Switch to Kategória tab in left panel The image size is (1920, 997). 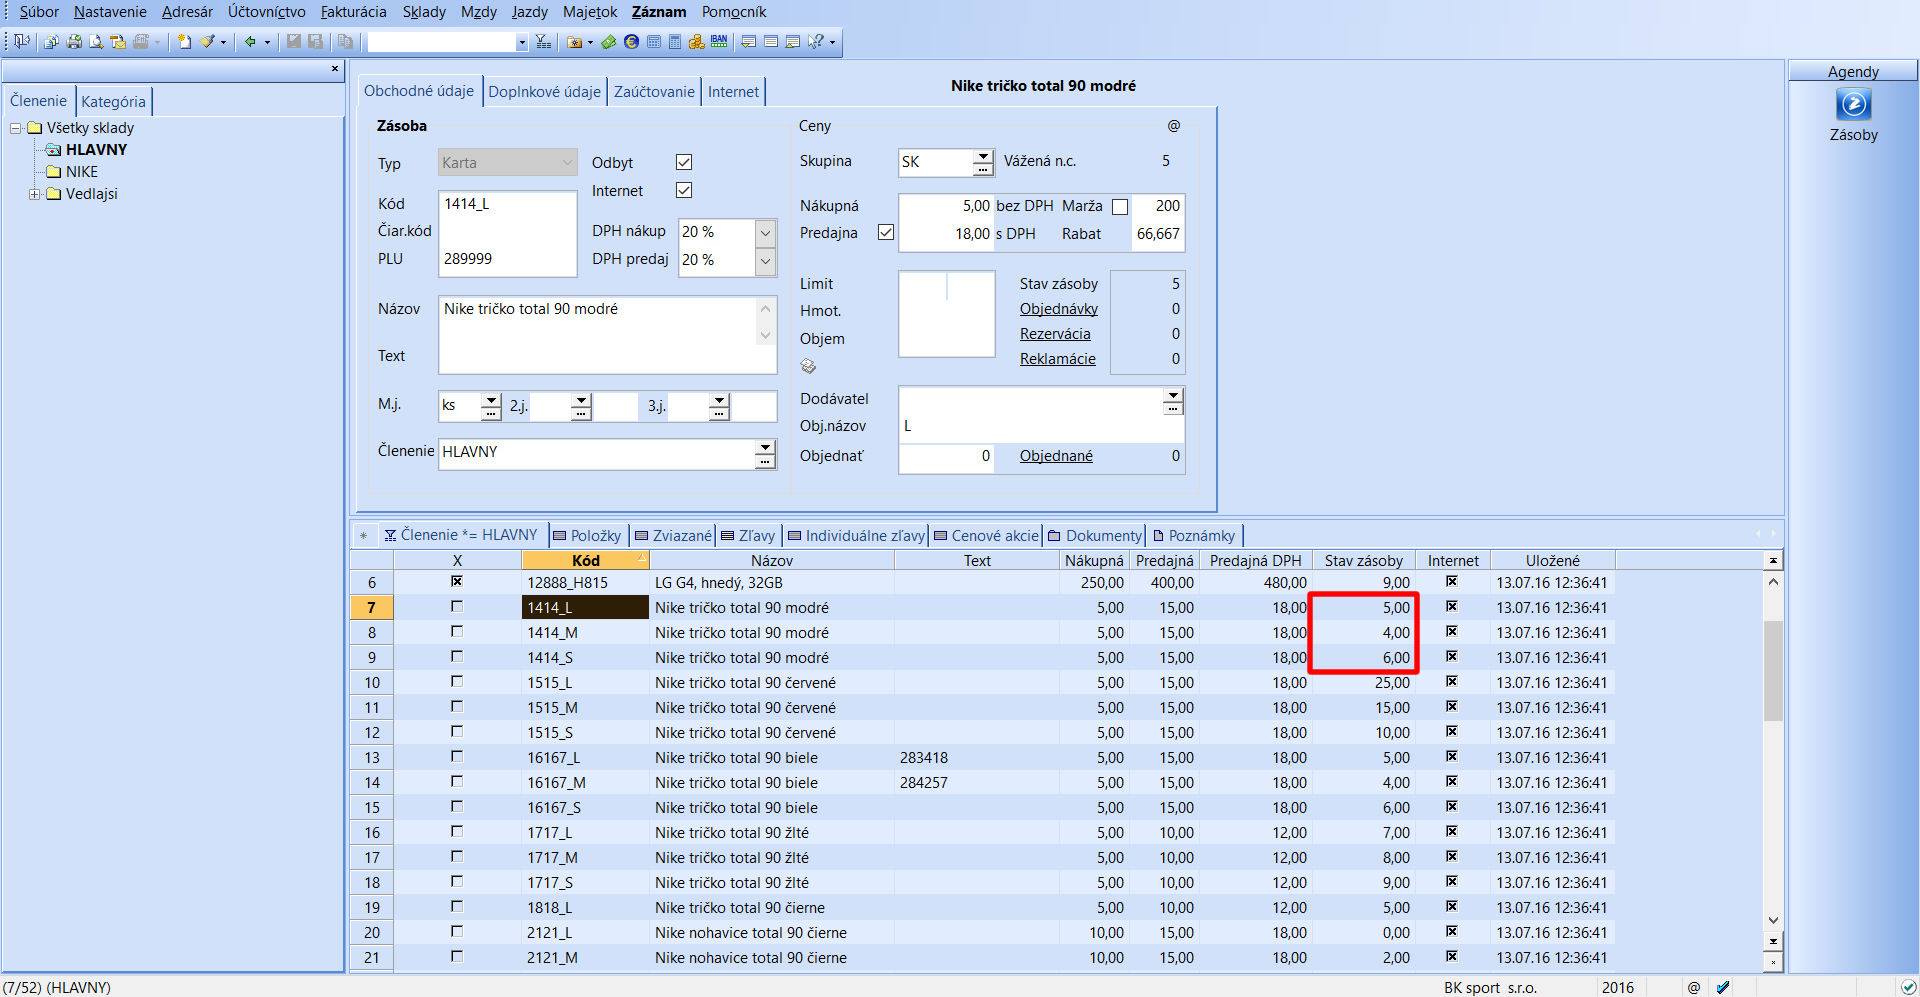[114, 101]
